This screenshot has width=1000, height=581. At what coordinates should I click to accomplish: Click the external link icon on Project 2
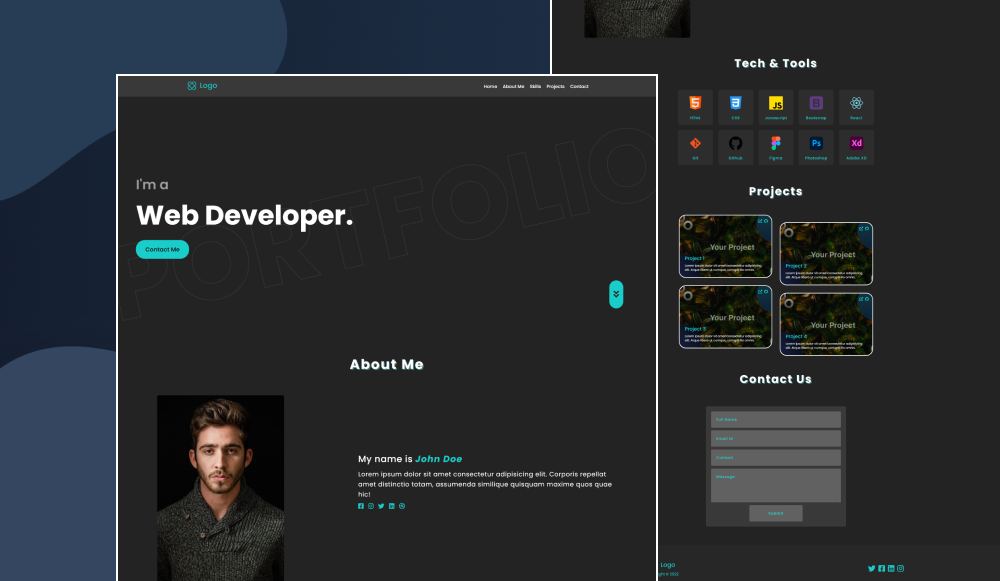[x=861, y=228]
